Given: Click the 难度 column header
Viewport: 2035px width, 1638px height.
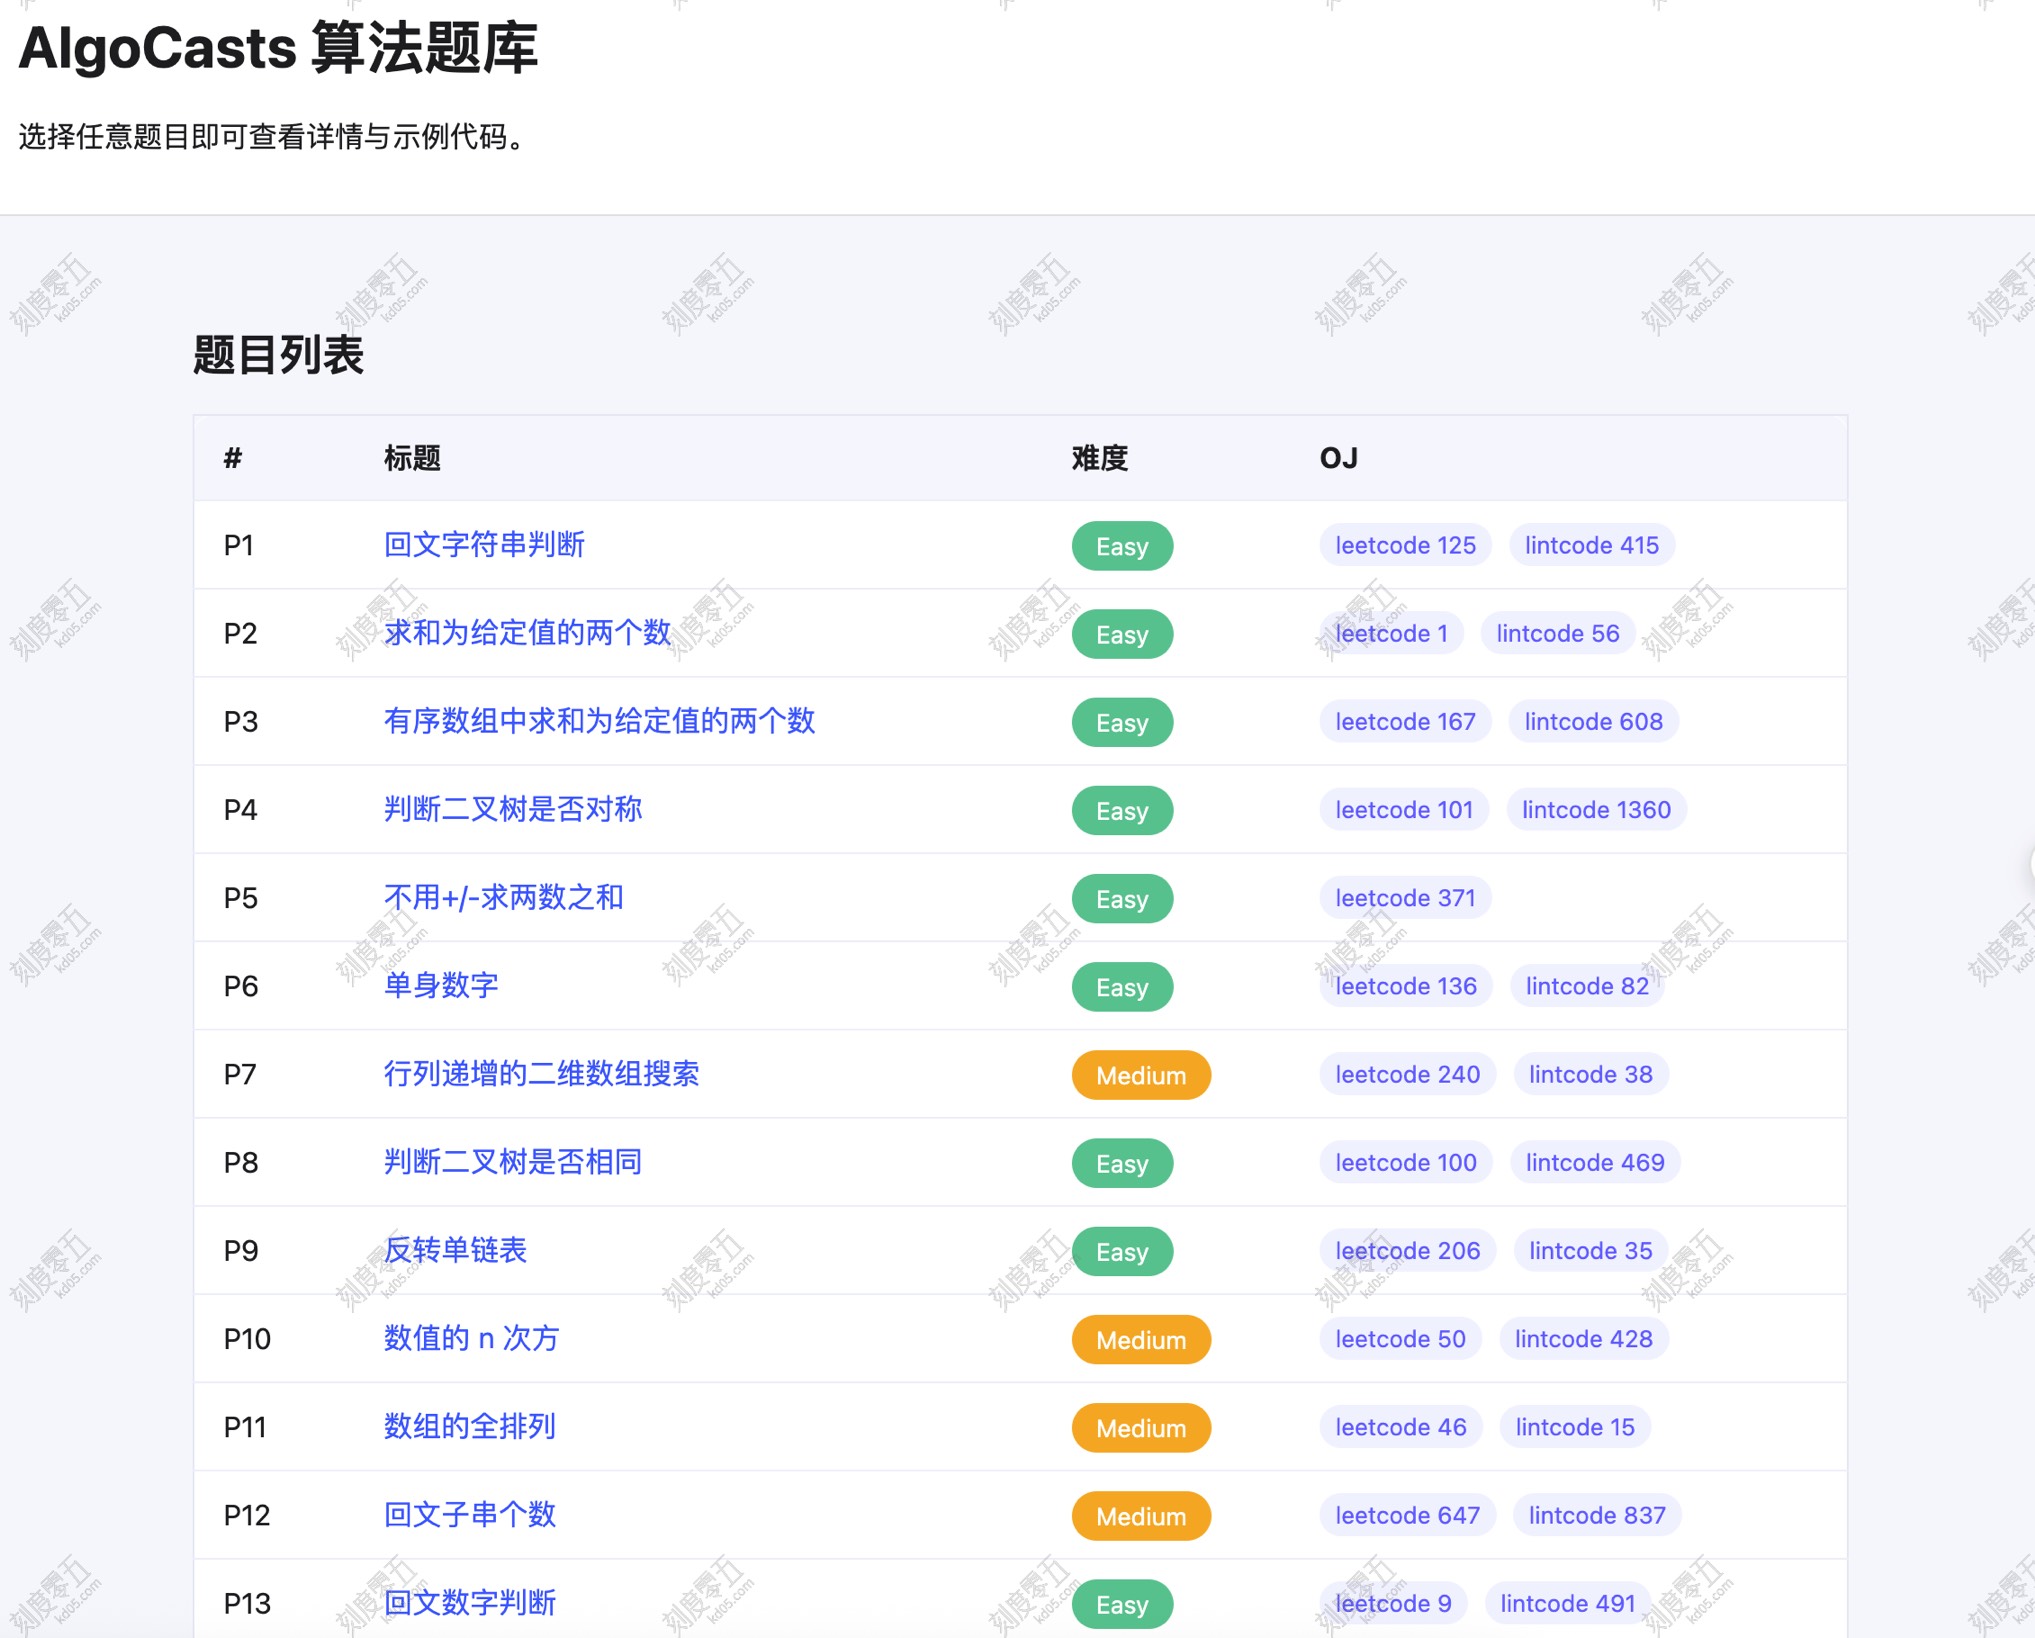Looking at the screenshot, I should [1099, 458].
